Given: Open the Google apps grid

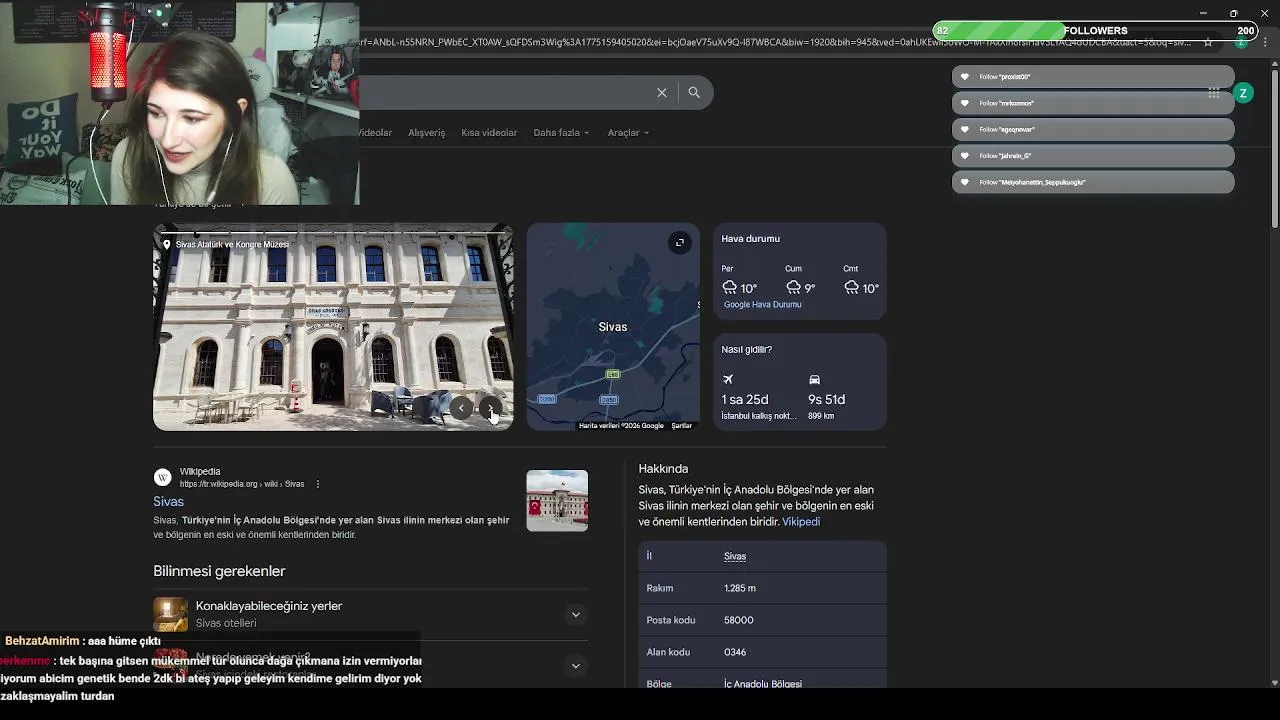Looking at the screenshot, I should pos(1214,93).
